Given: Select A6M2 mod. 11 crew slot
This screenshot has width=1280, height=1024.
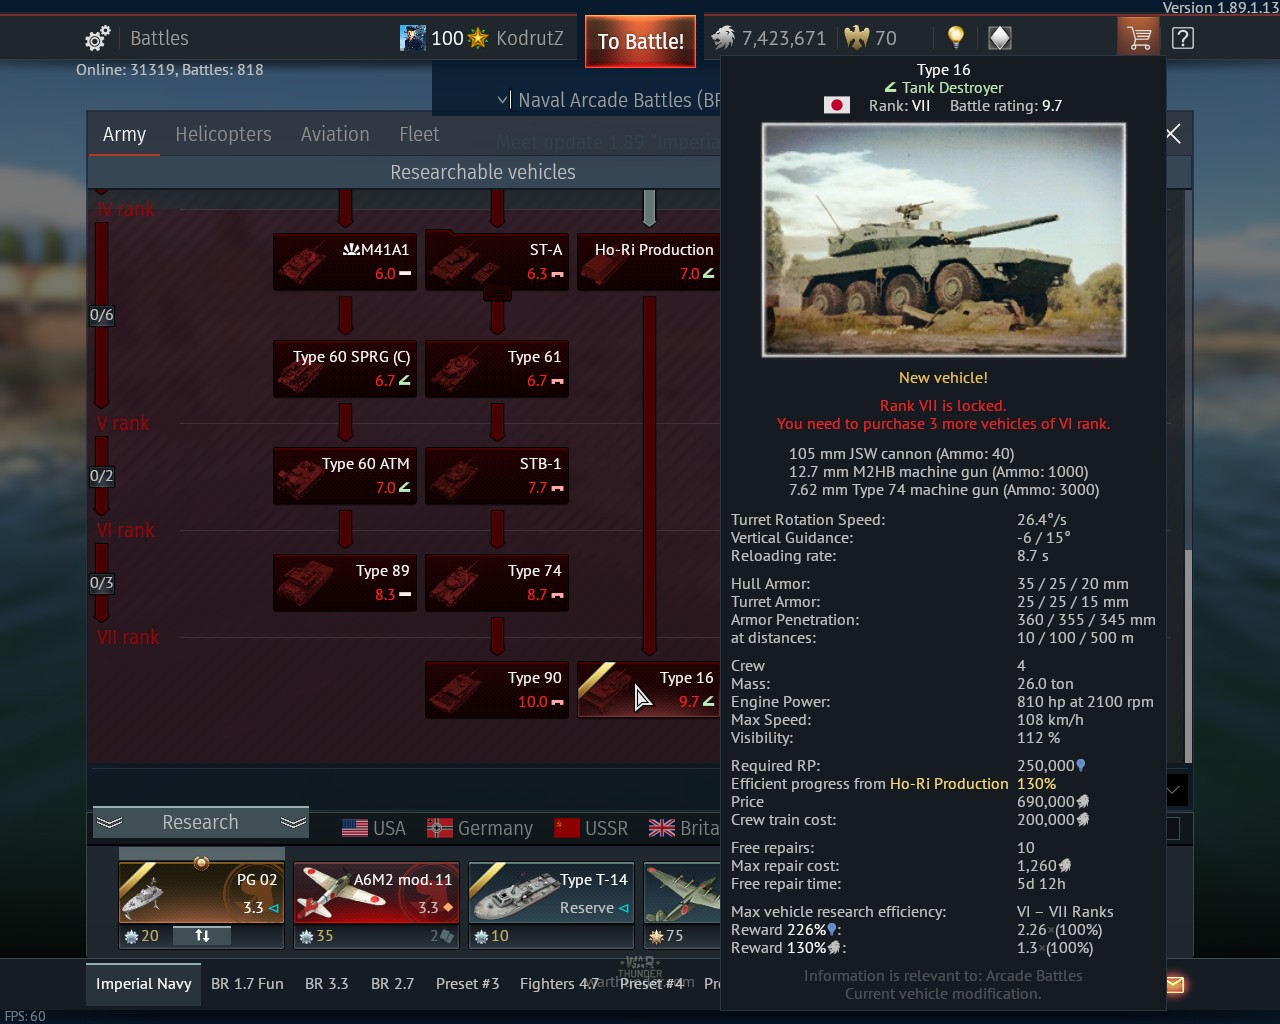Looking at the screenshot, I should click(376, 892).
